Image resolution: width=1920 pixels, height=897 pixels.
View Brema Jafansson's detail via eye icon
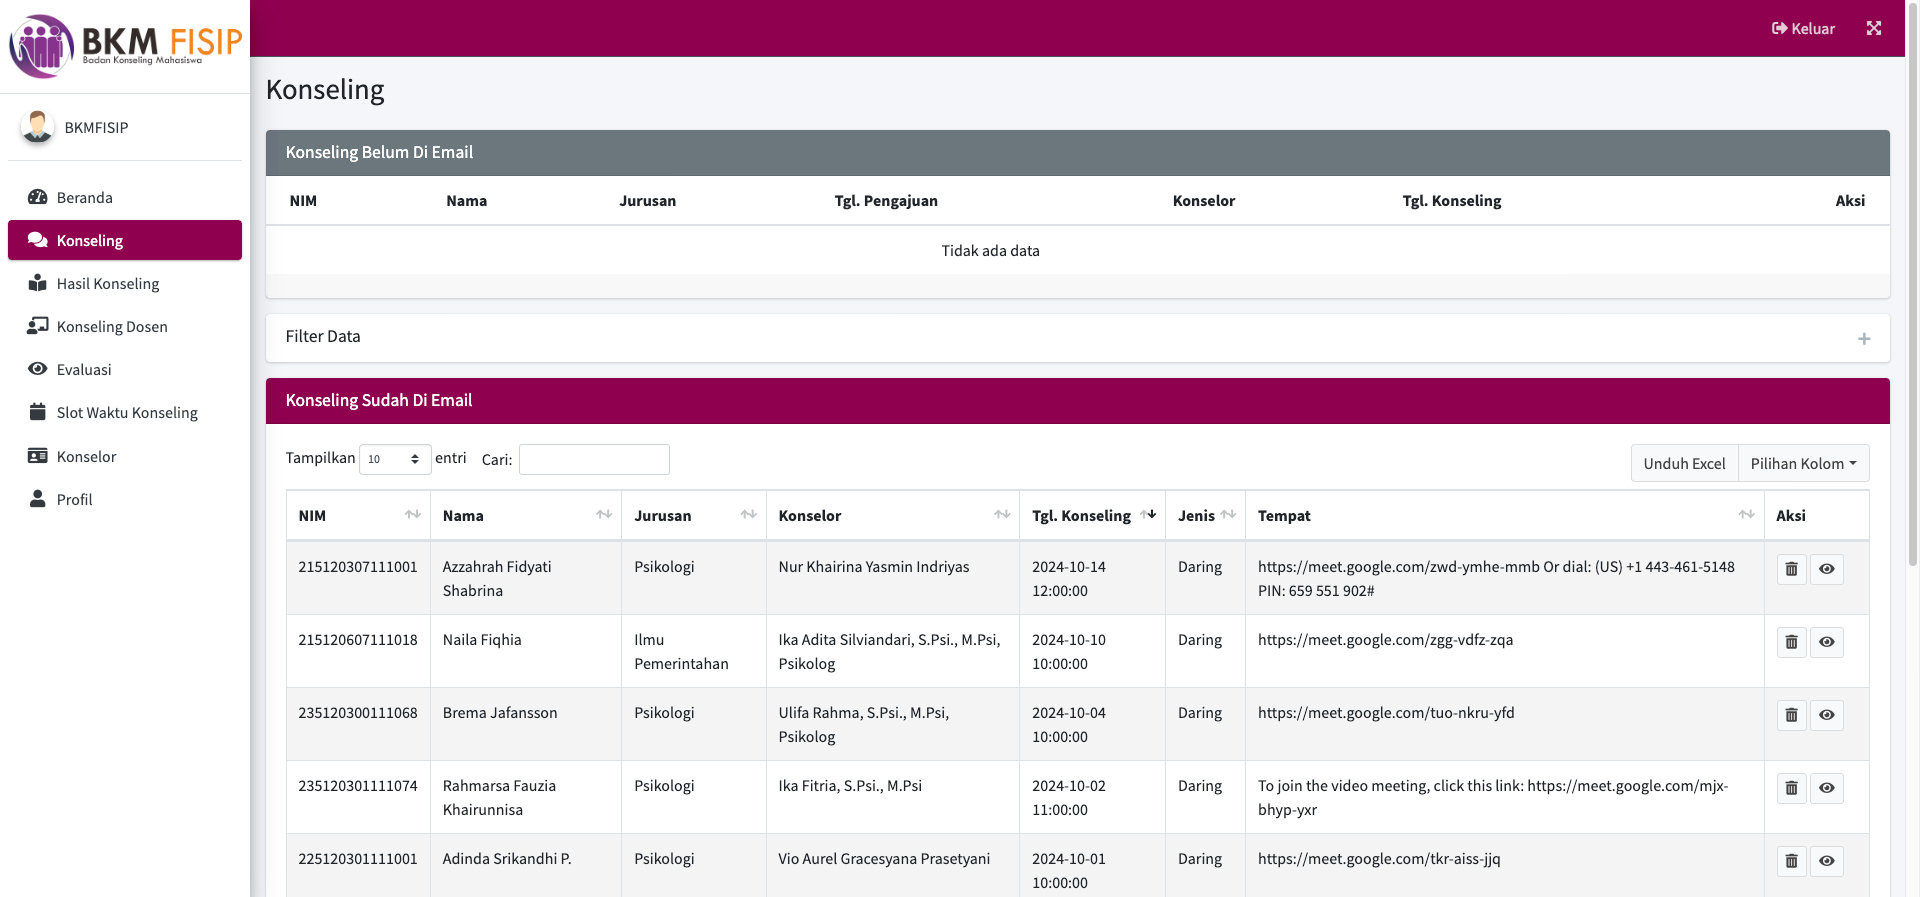pyautogui.click(x=1826, y=715)
